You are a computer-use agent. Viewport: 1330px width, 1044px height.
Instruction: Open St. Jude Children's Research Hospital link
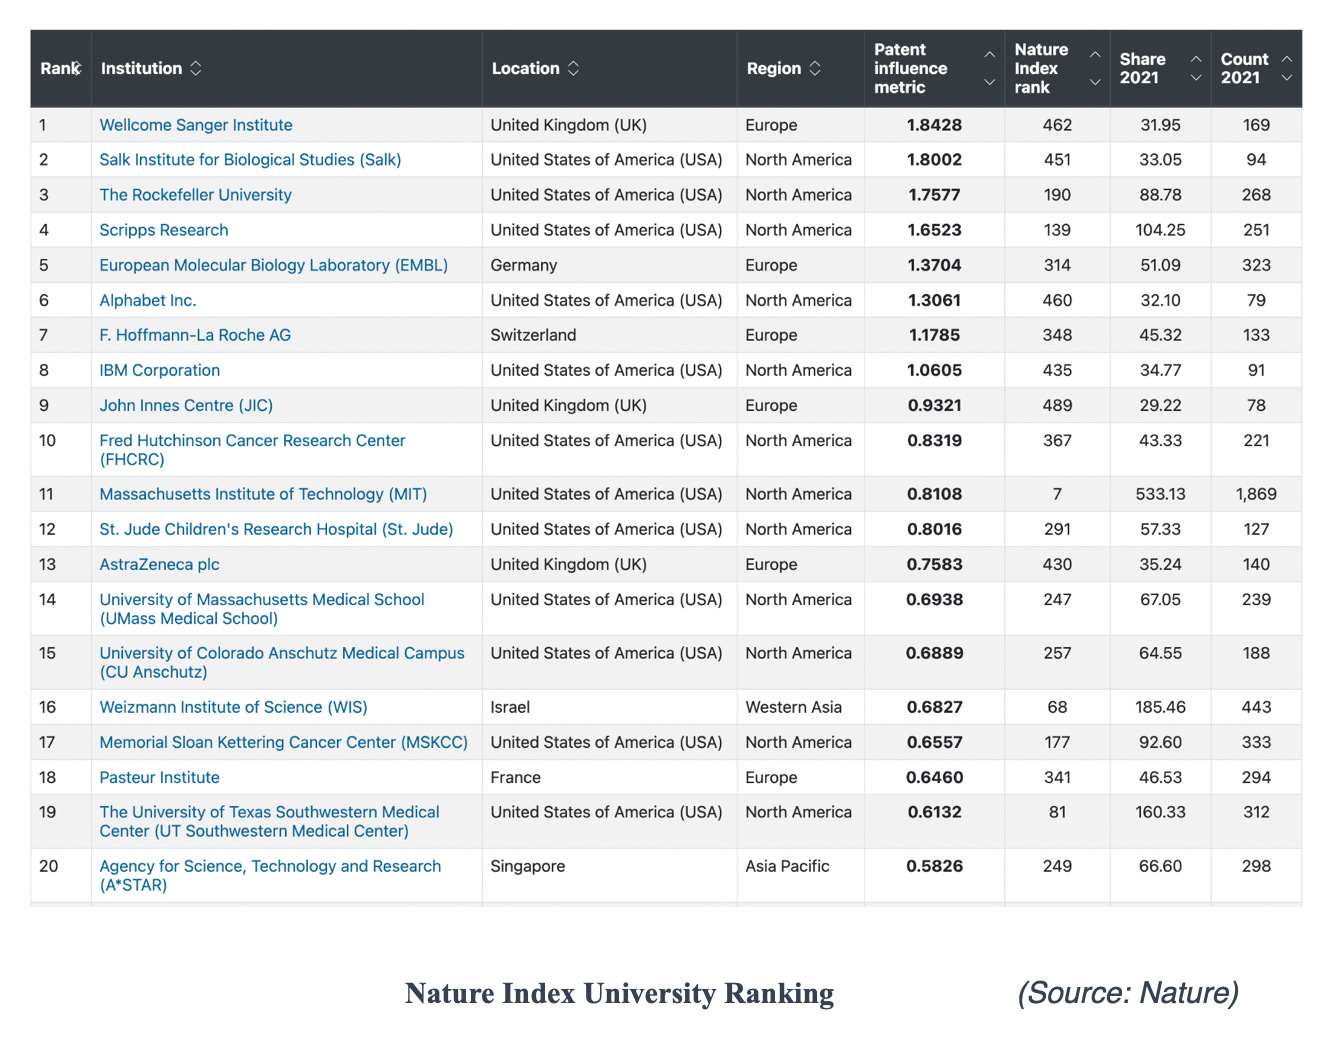coord(276,529)
